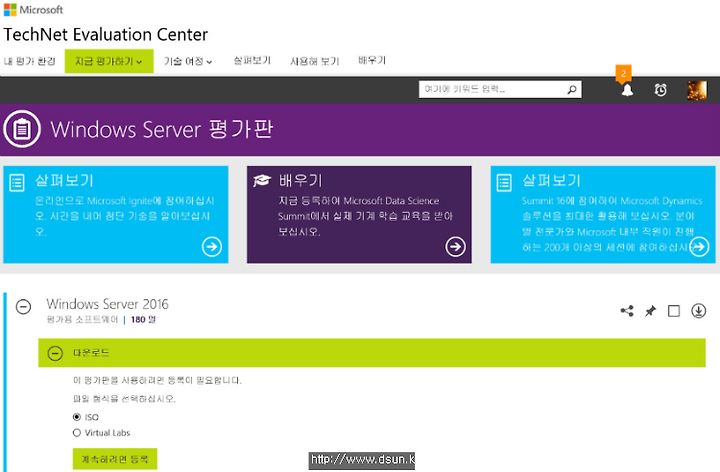Click the alarm clock reminder icon

tap(660, 90)
